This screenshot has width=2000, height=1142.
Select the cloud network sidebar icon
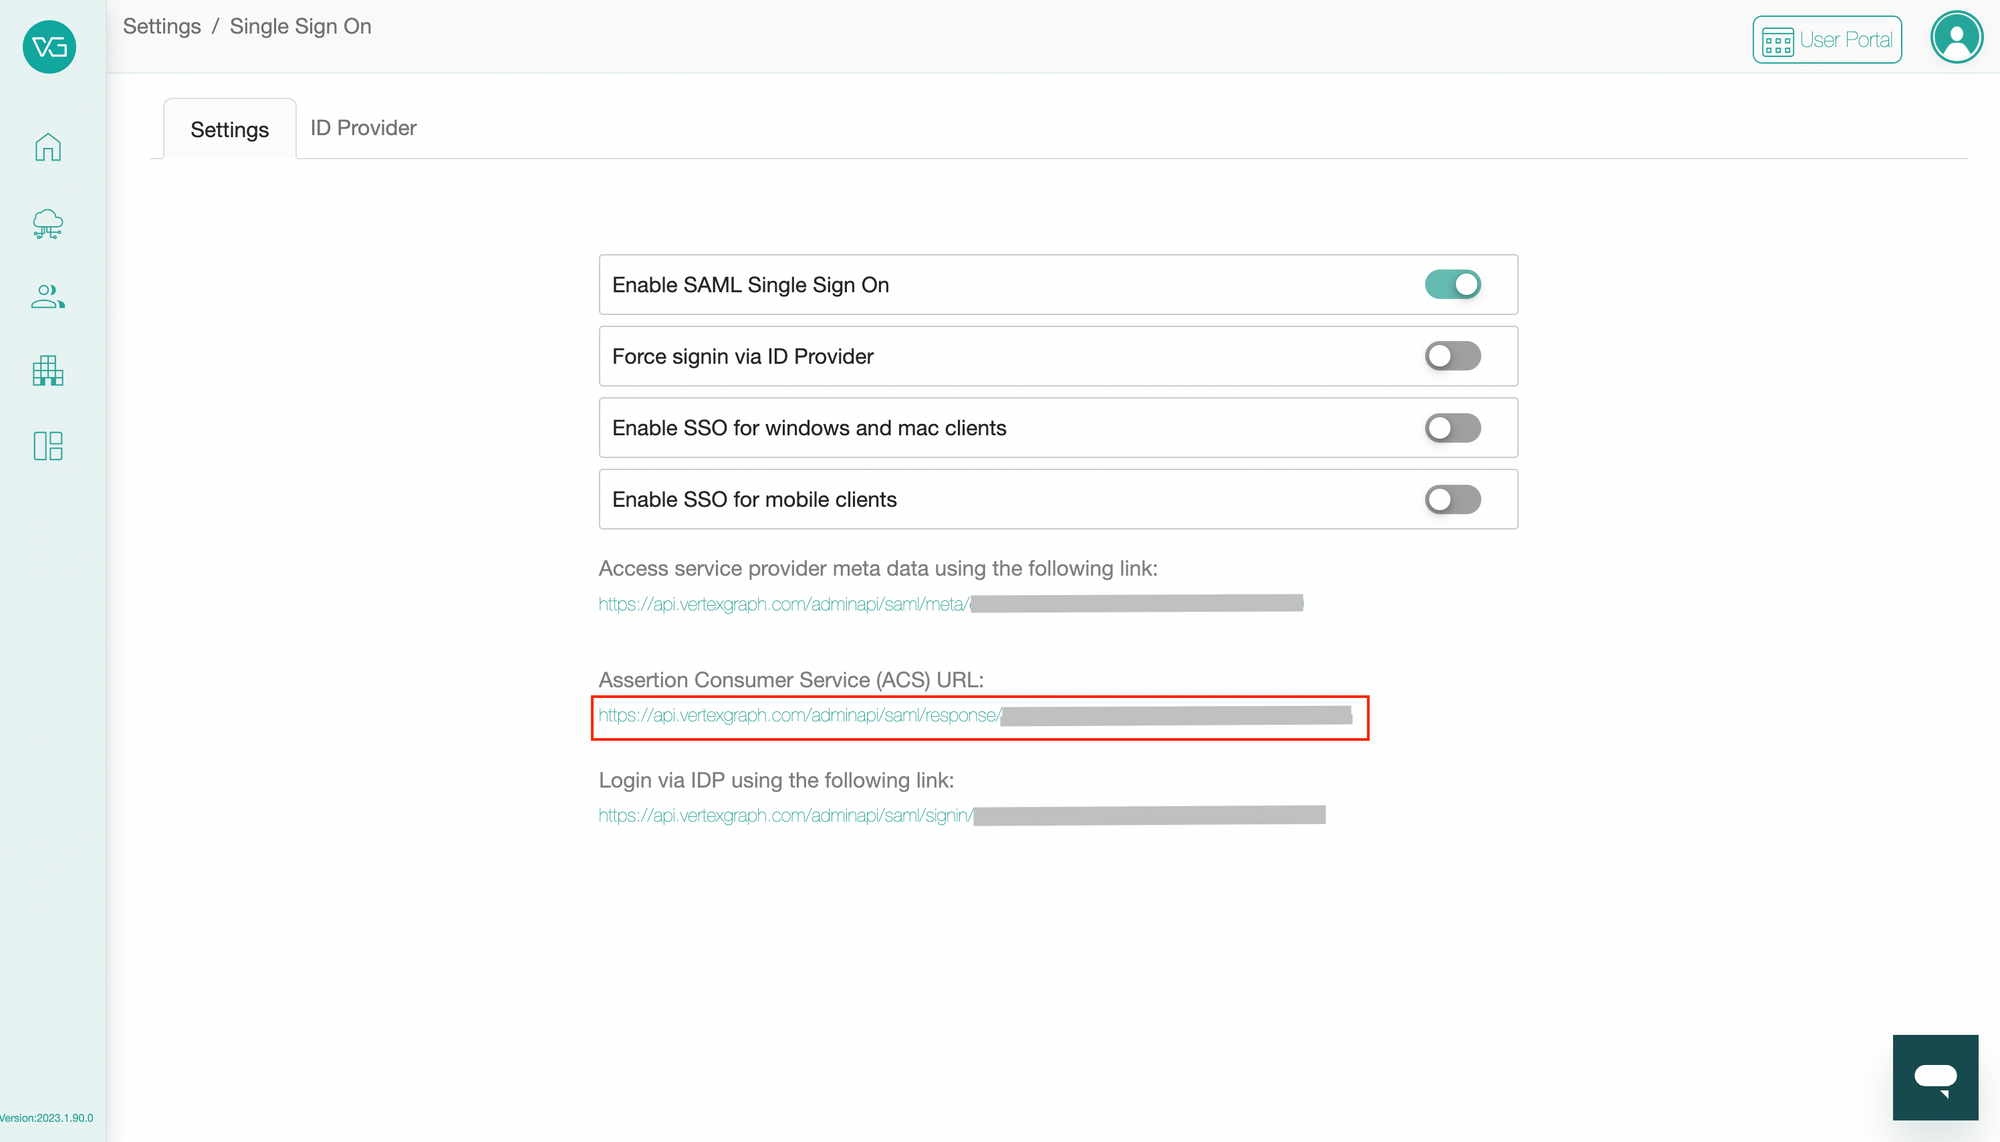(x=47, y=224)
